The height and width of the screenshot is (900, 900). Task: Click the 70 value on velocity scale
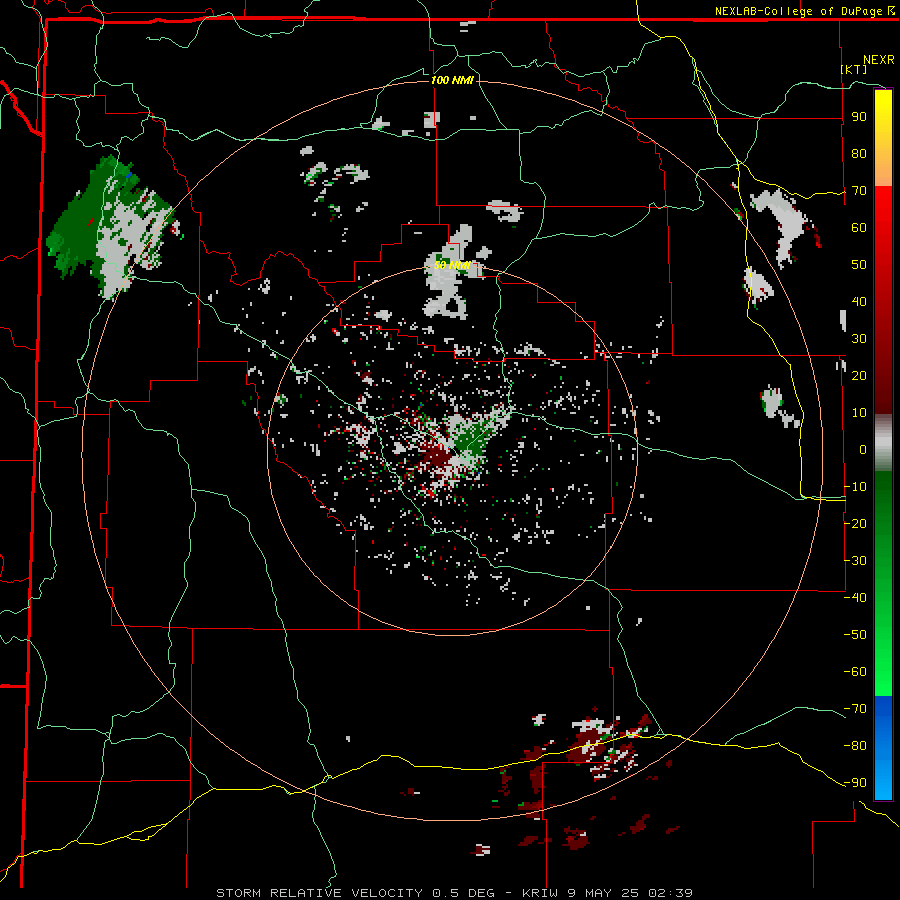point(859,191)
